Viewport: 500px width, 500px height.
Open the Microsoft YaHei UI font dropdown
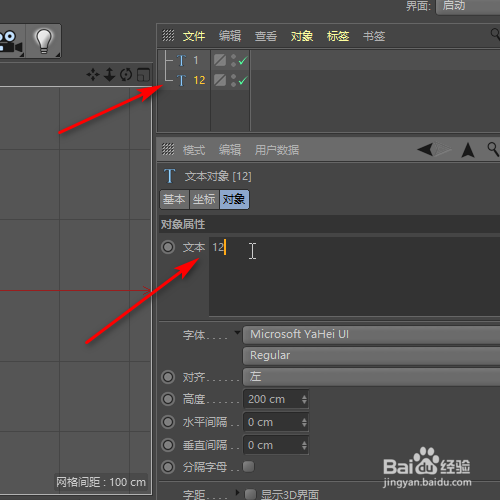click(371, 334)
